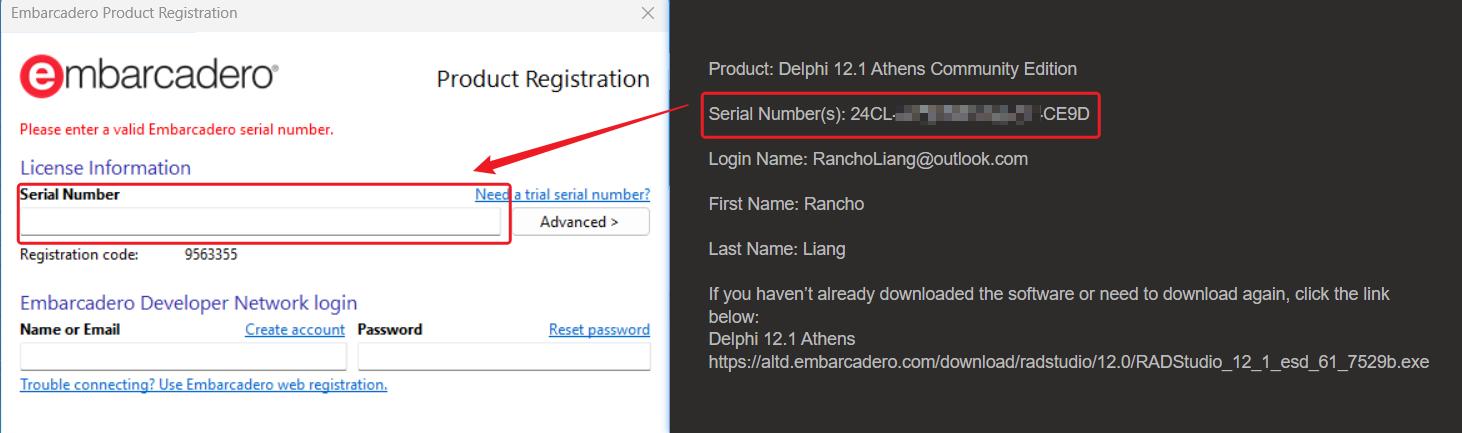
Task: Click the RanchoLiang@outlook.com login name
Action: coord(920,159)
